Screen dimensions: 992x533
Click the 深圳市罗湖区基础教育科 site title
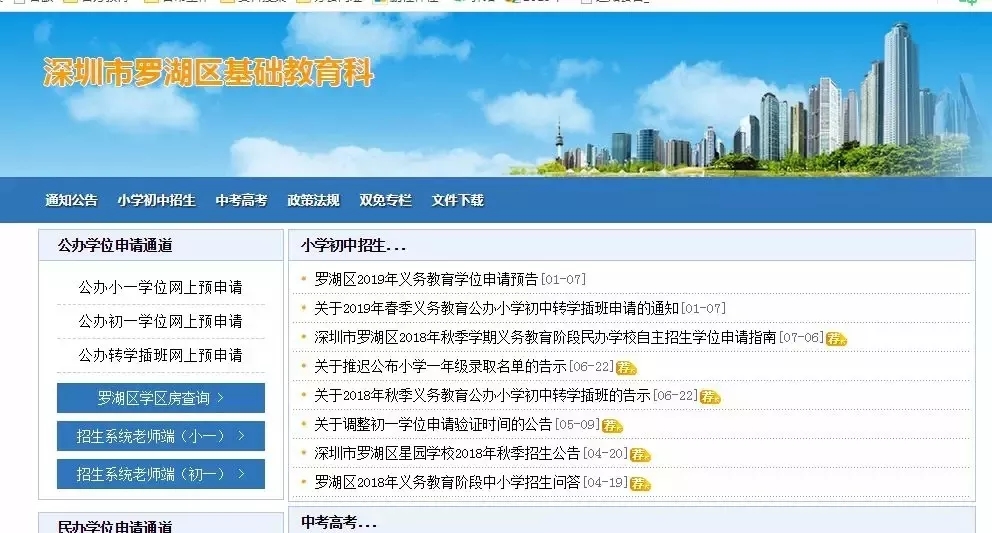[x=208, y=73]
